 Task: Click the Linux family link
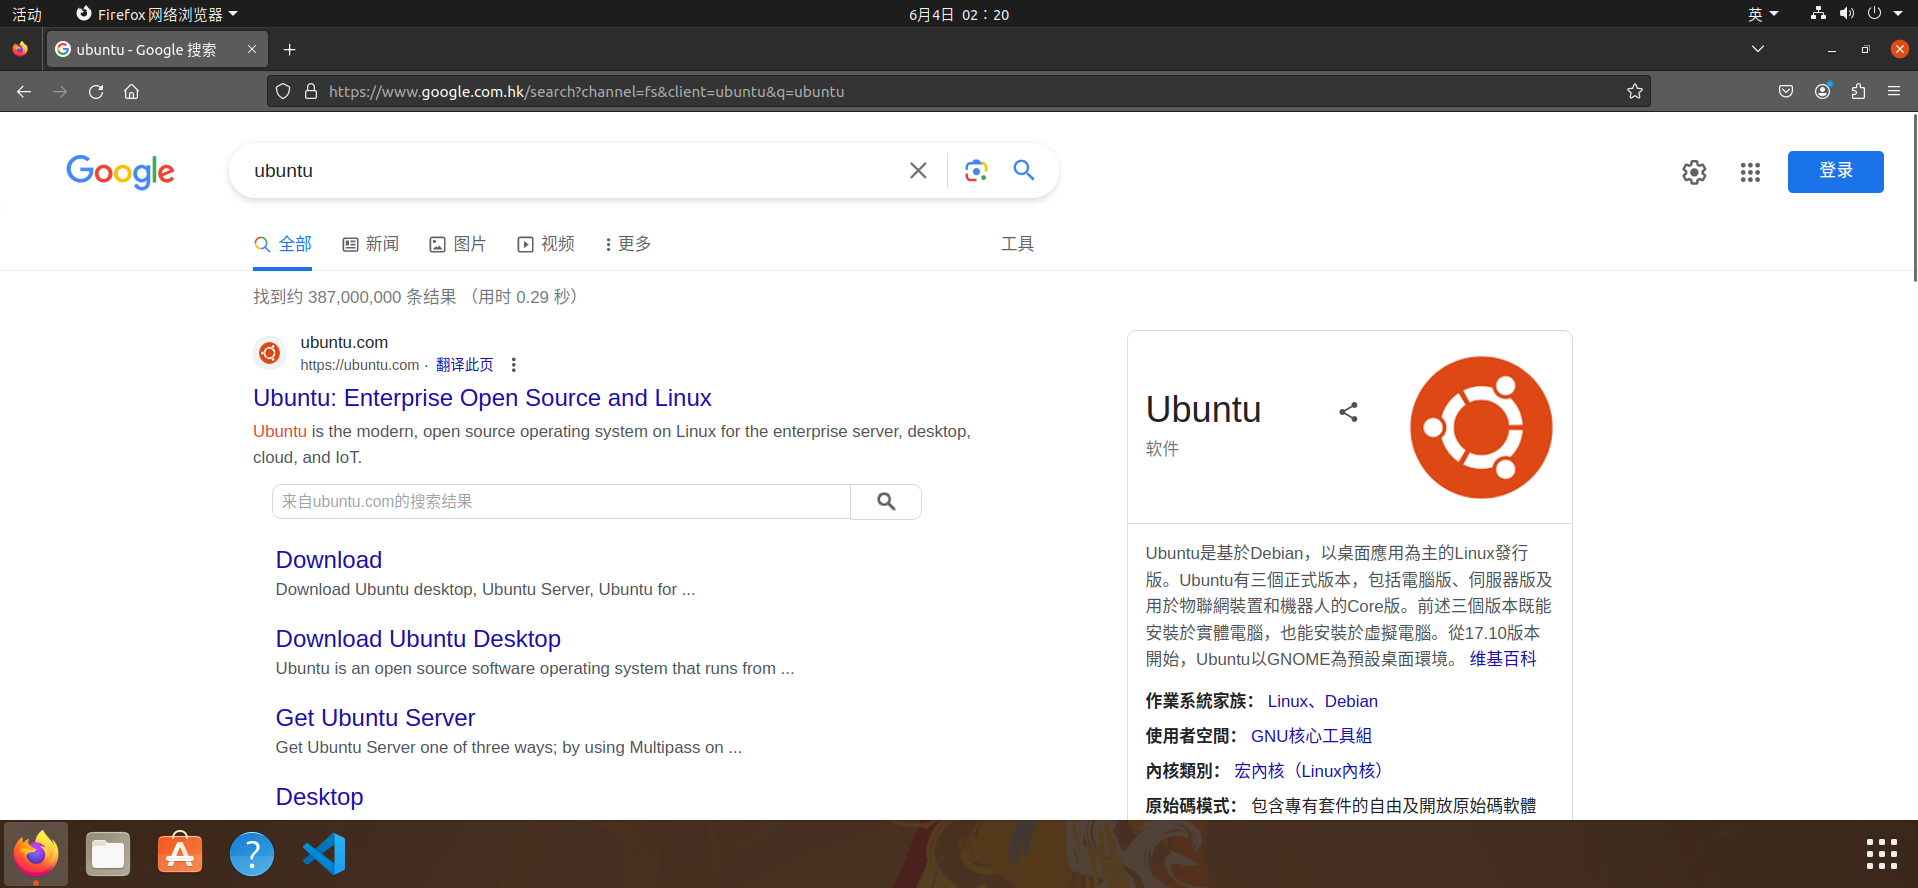pos(1288,701)
